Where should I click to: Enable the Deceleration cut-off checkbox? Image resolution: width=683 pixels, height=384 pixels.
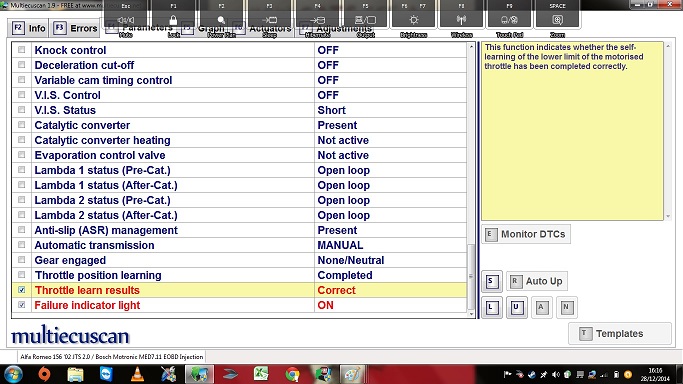tap(21, 65)
